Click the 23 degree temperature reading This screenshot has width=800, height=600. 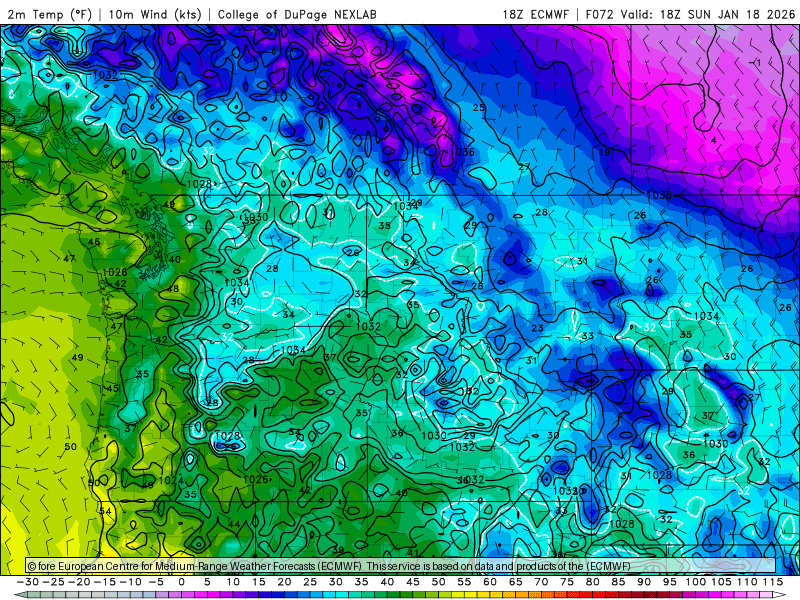click(x=537, y=328)
